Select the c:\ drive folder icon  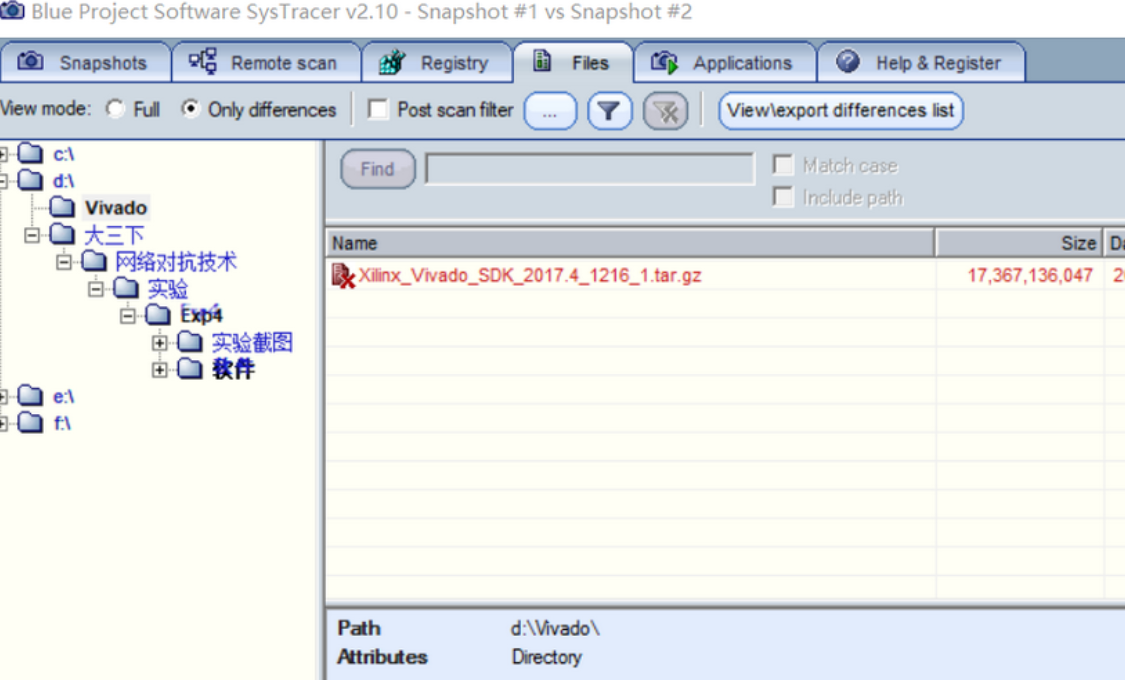pos(30,153)
